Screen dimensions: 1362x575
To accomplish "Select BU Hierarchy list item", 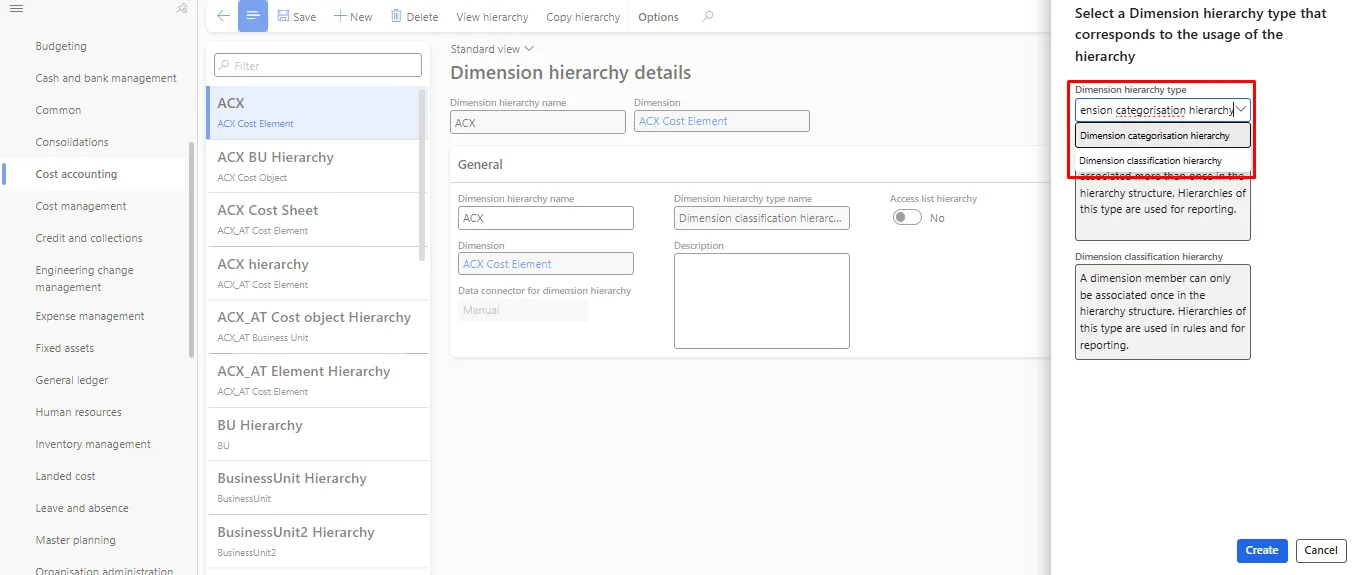I will pyautogui.click(x=316, y=434).
